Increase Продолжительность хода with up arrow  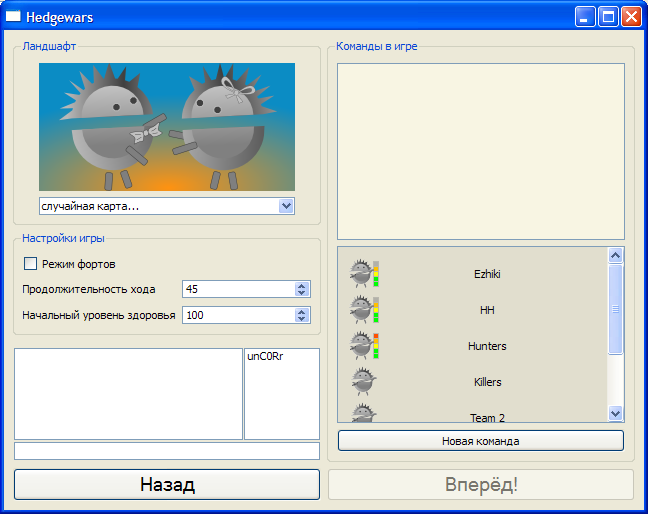(302, 285)
